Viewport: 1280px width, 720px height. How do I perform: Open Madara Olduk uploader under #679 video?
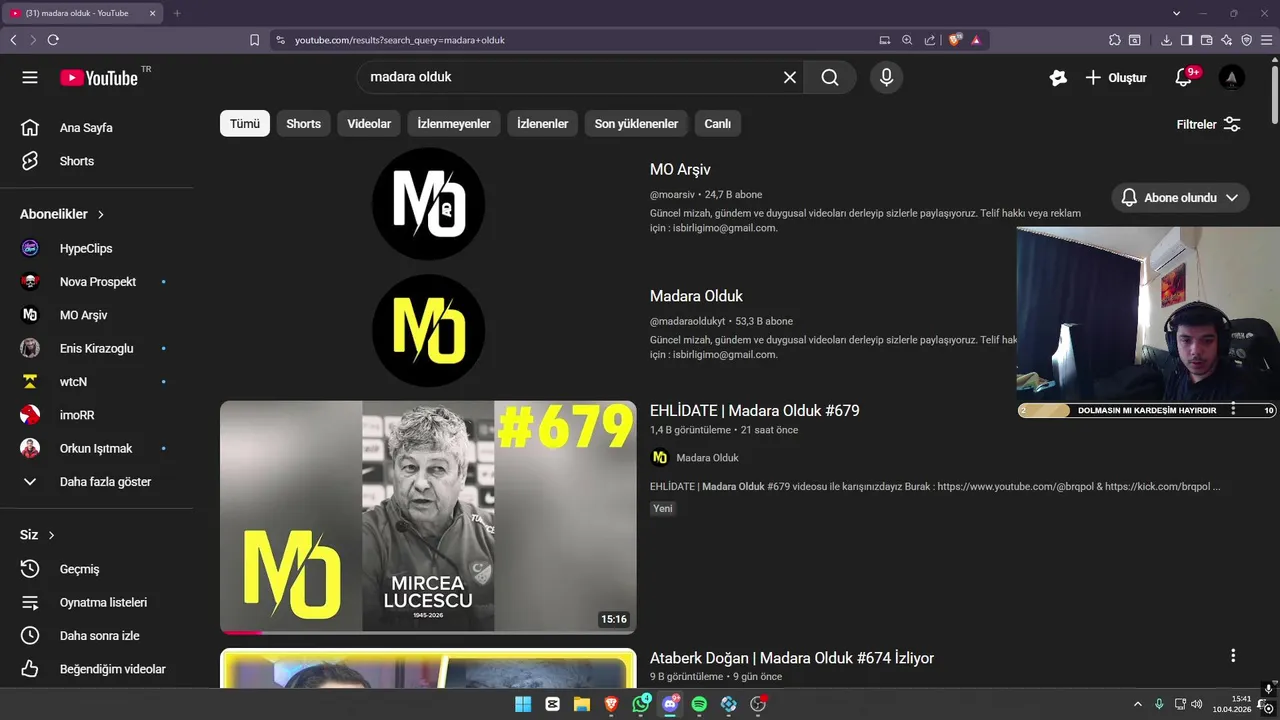coord(707,458)
